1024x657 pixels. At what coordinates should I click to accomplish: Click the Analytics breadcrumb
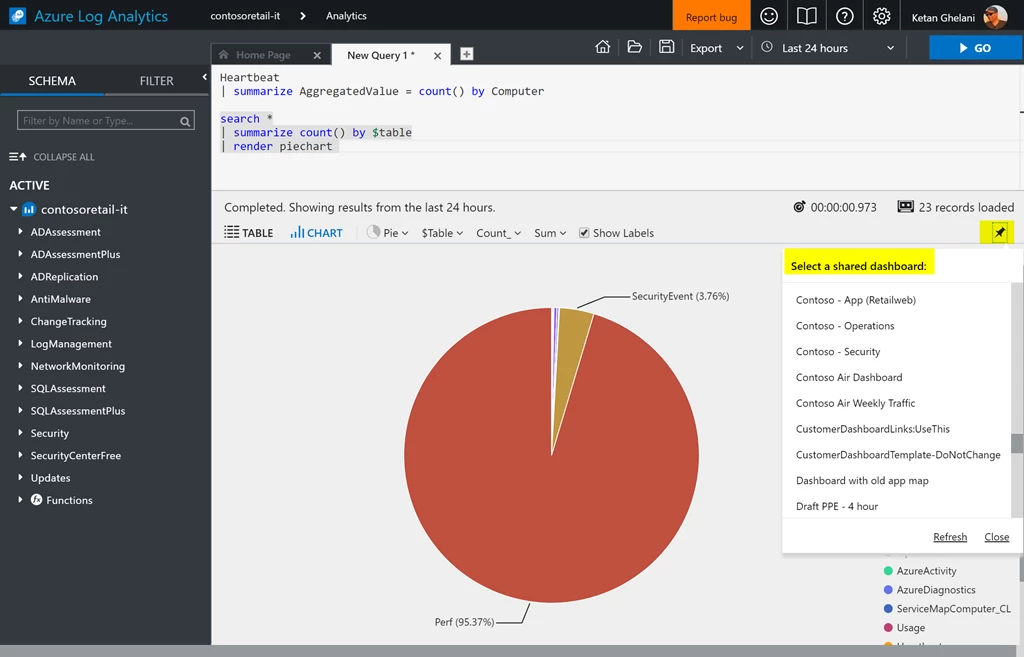pos(346,16)
